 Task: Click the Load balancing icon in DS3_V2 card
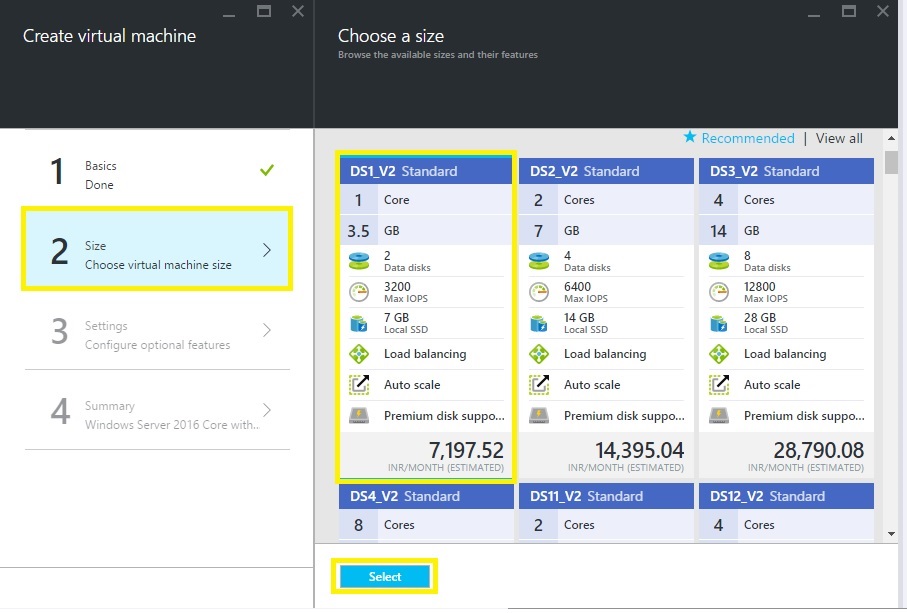(x=718, y=354)
